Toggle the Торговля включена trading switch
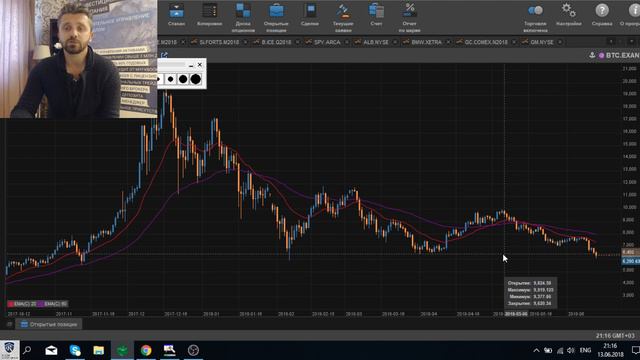The image size is (640, 360). tap(535, 18)
